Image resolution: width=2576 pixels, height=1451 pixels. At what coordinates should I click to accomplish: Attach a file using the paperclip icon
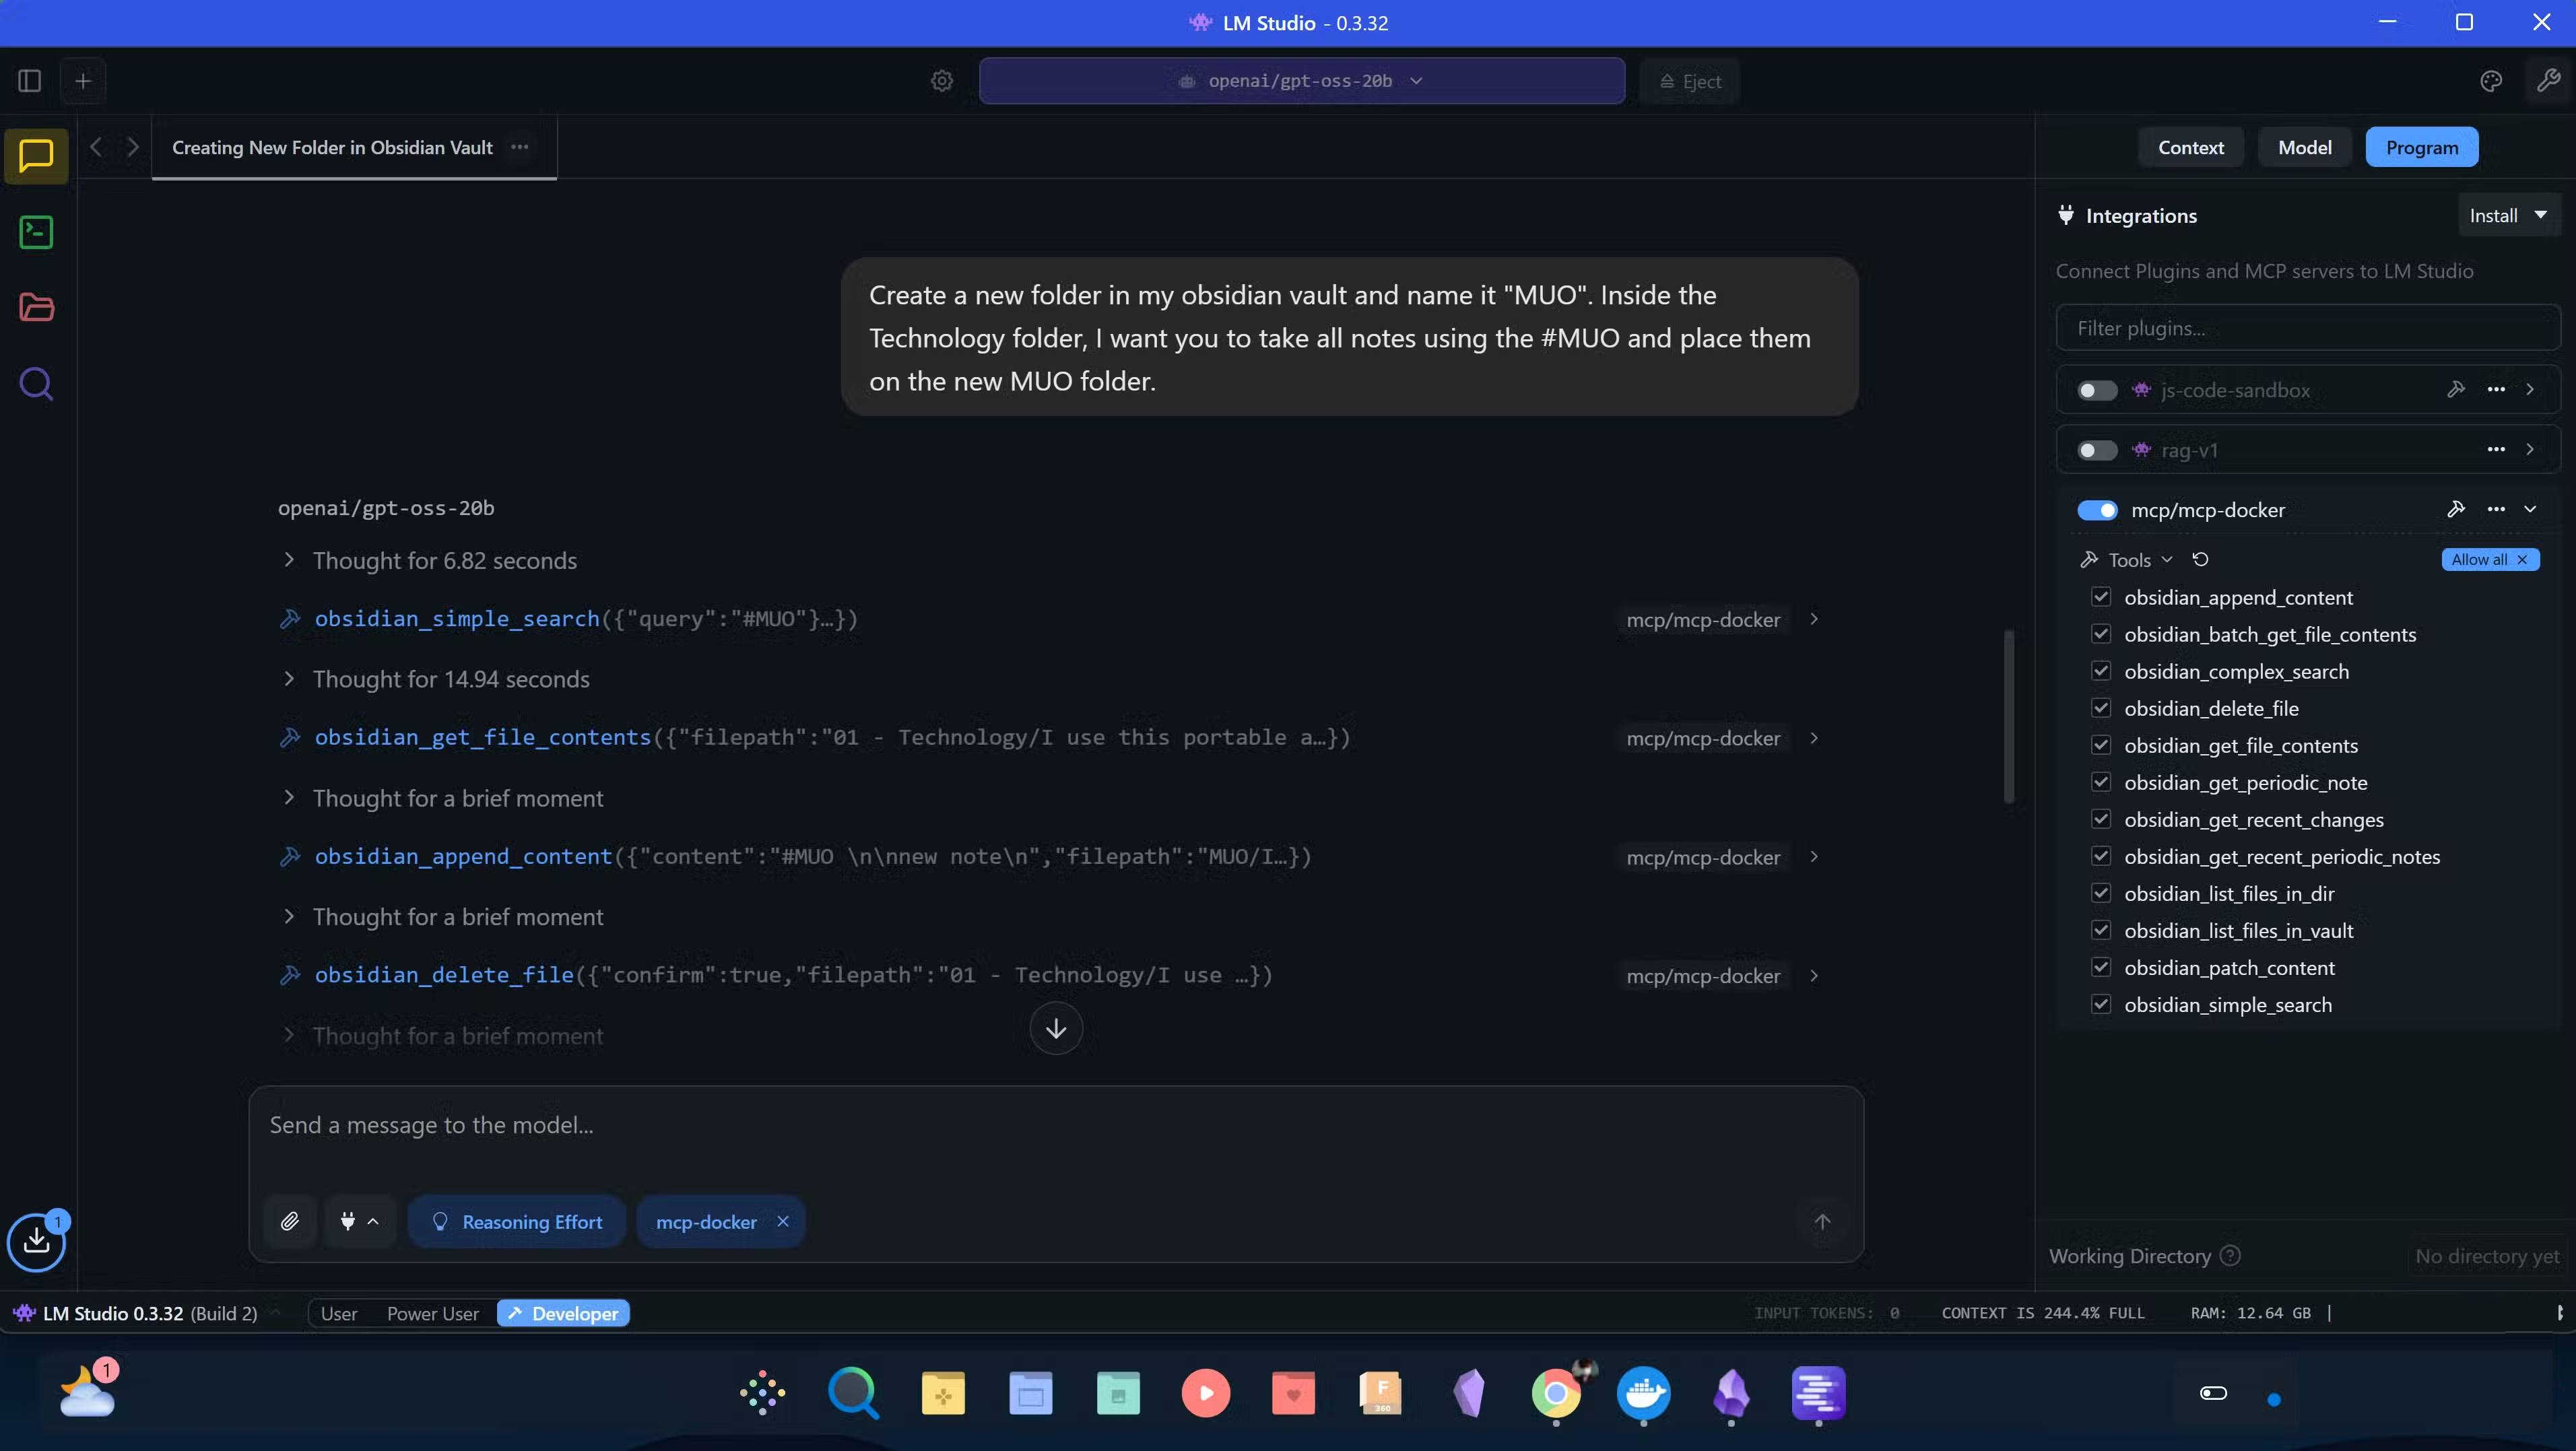pos(290,1221)
